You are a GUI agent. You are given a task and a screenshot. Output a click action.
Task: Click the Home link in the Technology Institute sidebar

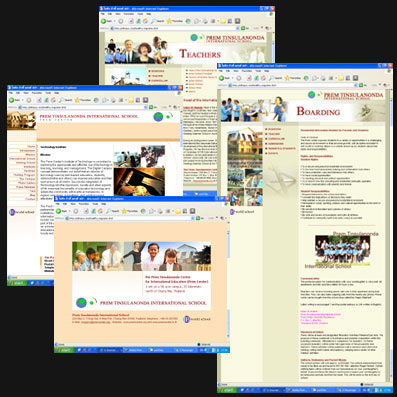pos(31,146)
